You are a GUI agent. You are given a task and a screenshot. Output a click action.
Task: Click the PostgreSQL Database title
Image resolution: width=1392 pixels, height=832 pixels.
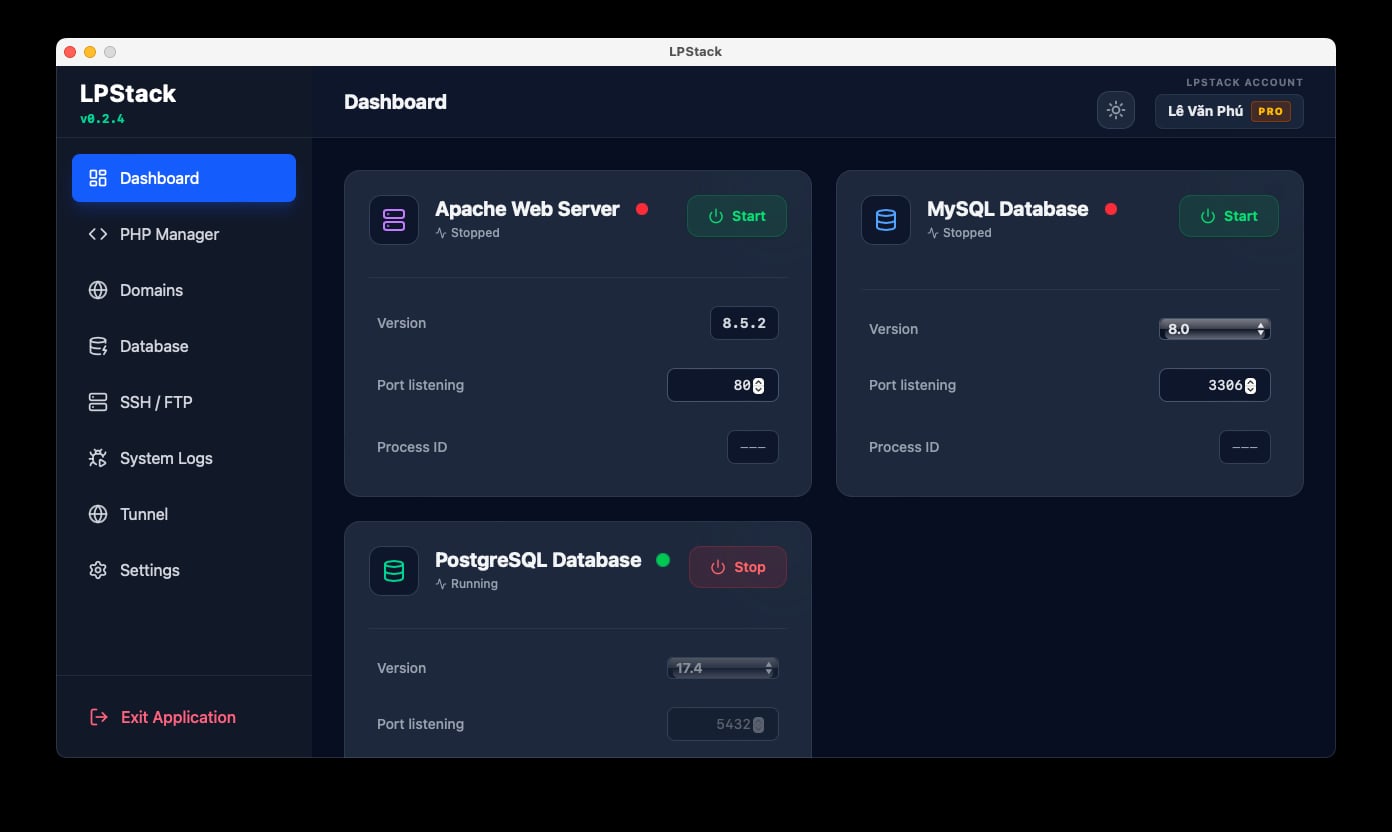point(538,560)
